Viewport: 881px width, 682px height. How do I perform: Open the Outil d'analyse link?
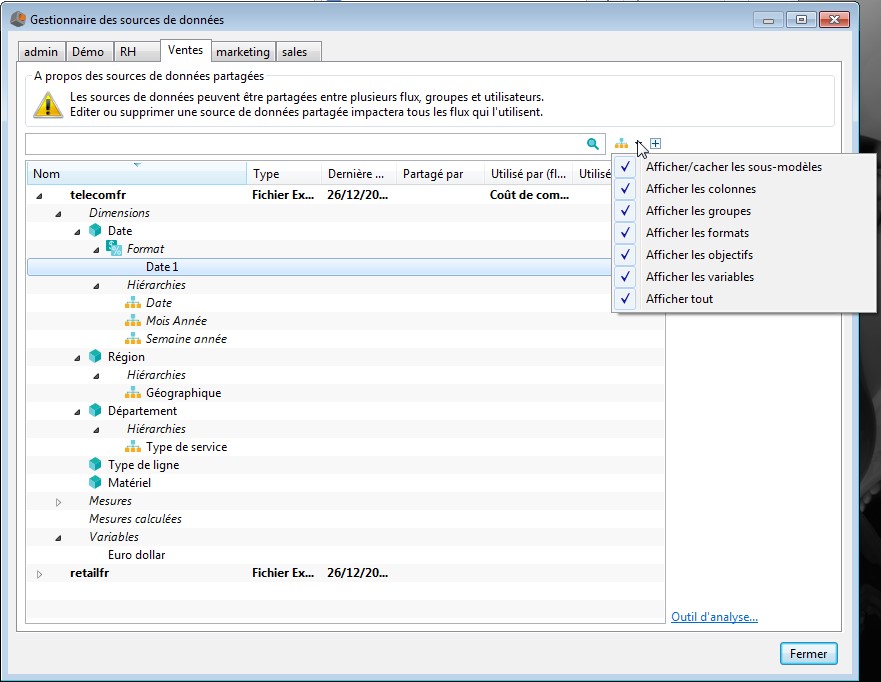[x=714, y=617]
